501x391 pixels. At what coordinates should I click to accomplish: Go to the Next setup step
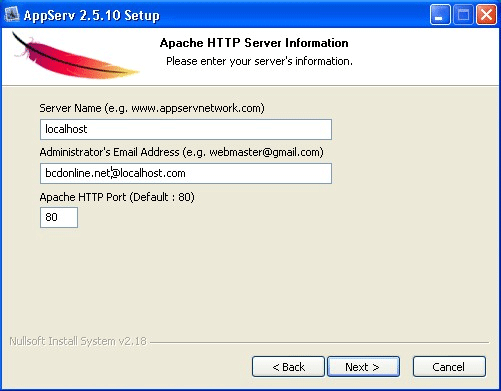(x=363, y=367)
